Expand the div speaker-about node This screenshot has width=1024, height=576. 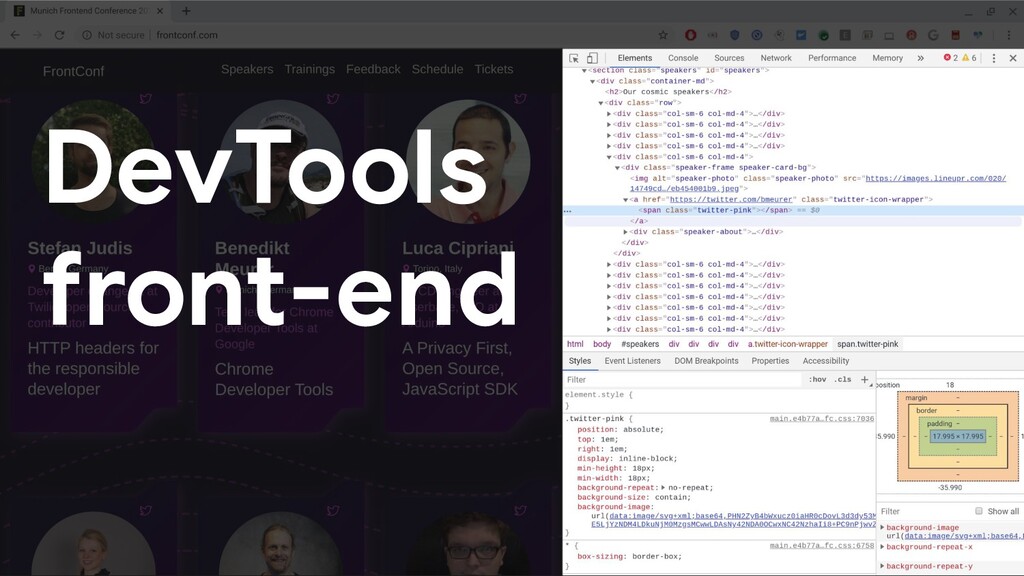(x=625, y=232)
